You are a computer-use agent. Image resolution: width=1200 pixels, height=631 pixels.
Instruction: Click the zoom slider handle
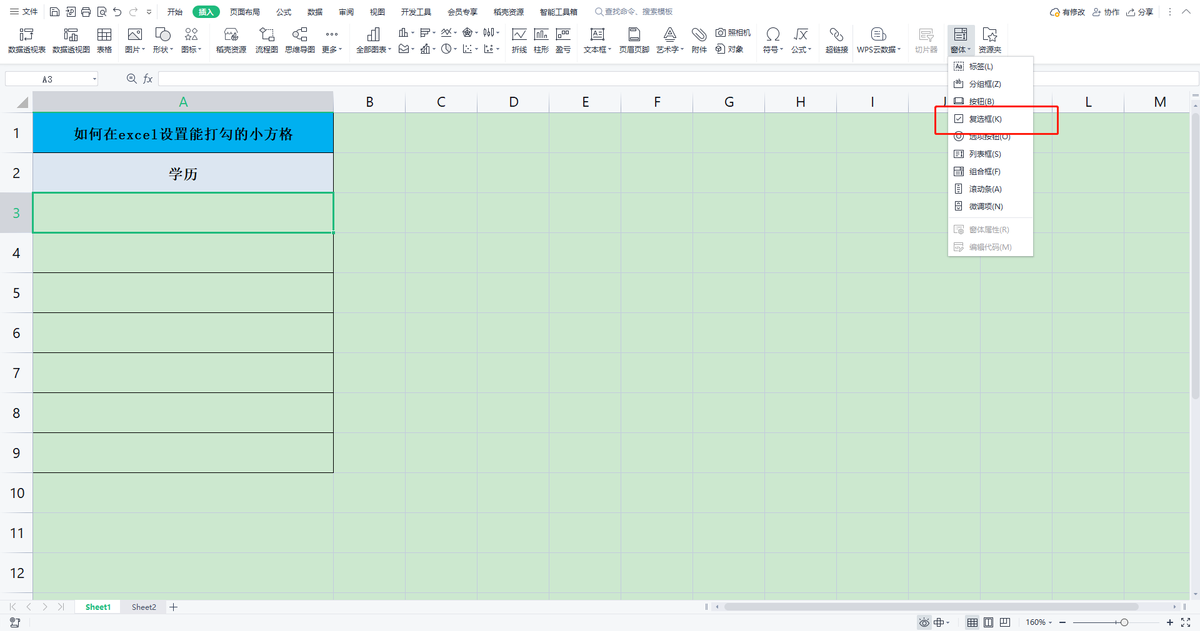coord(1124,622)
